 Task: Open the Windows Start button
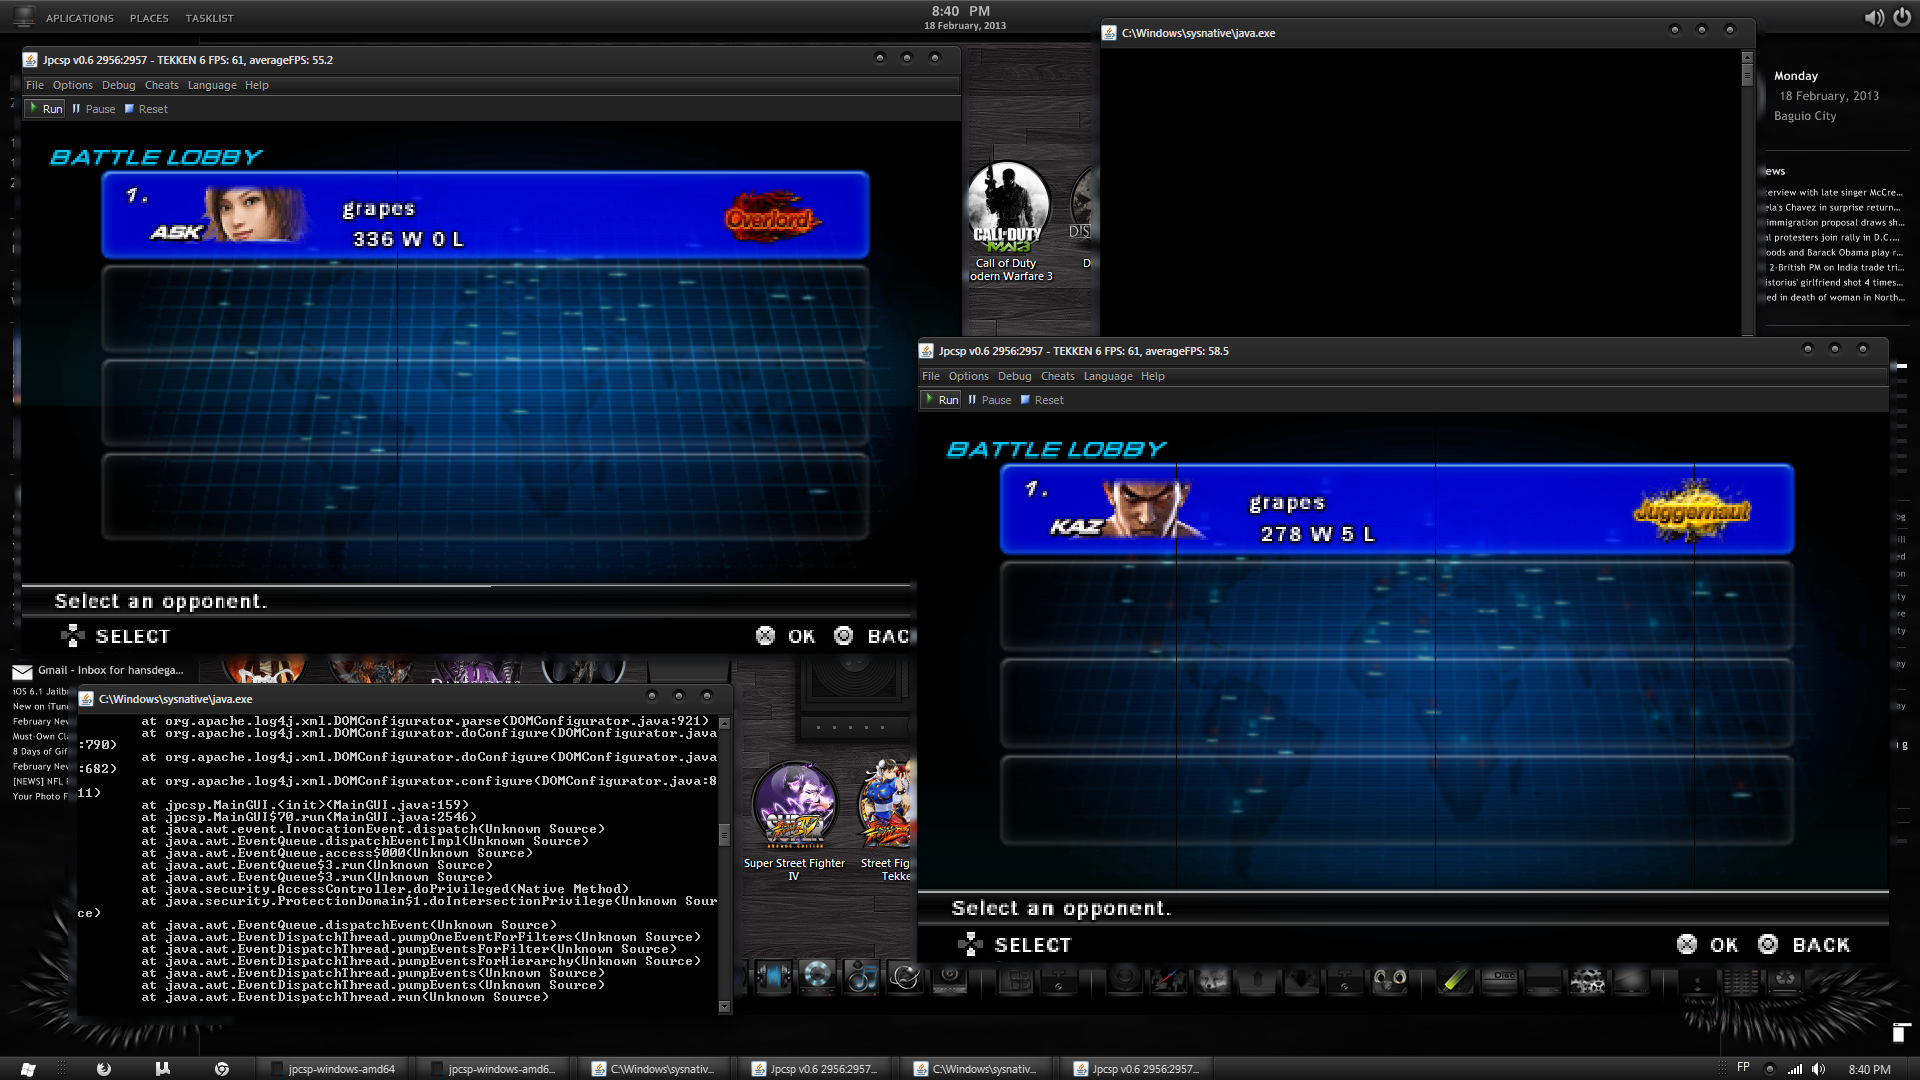coord(28,1069)
